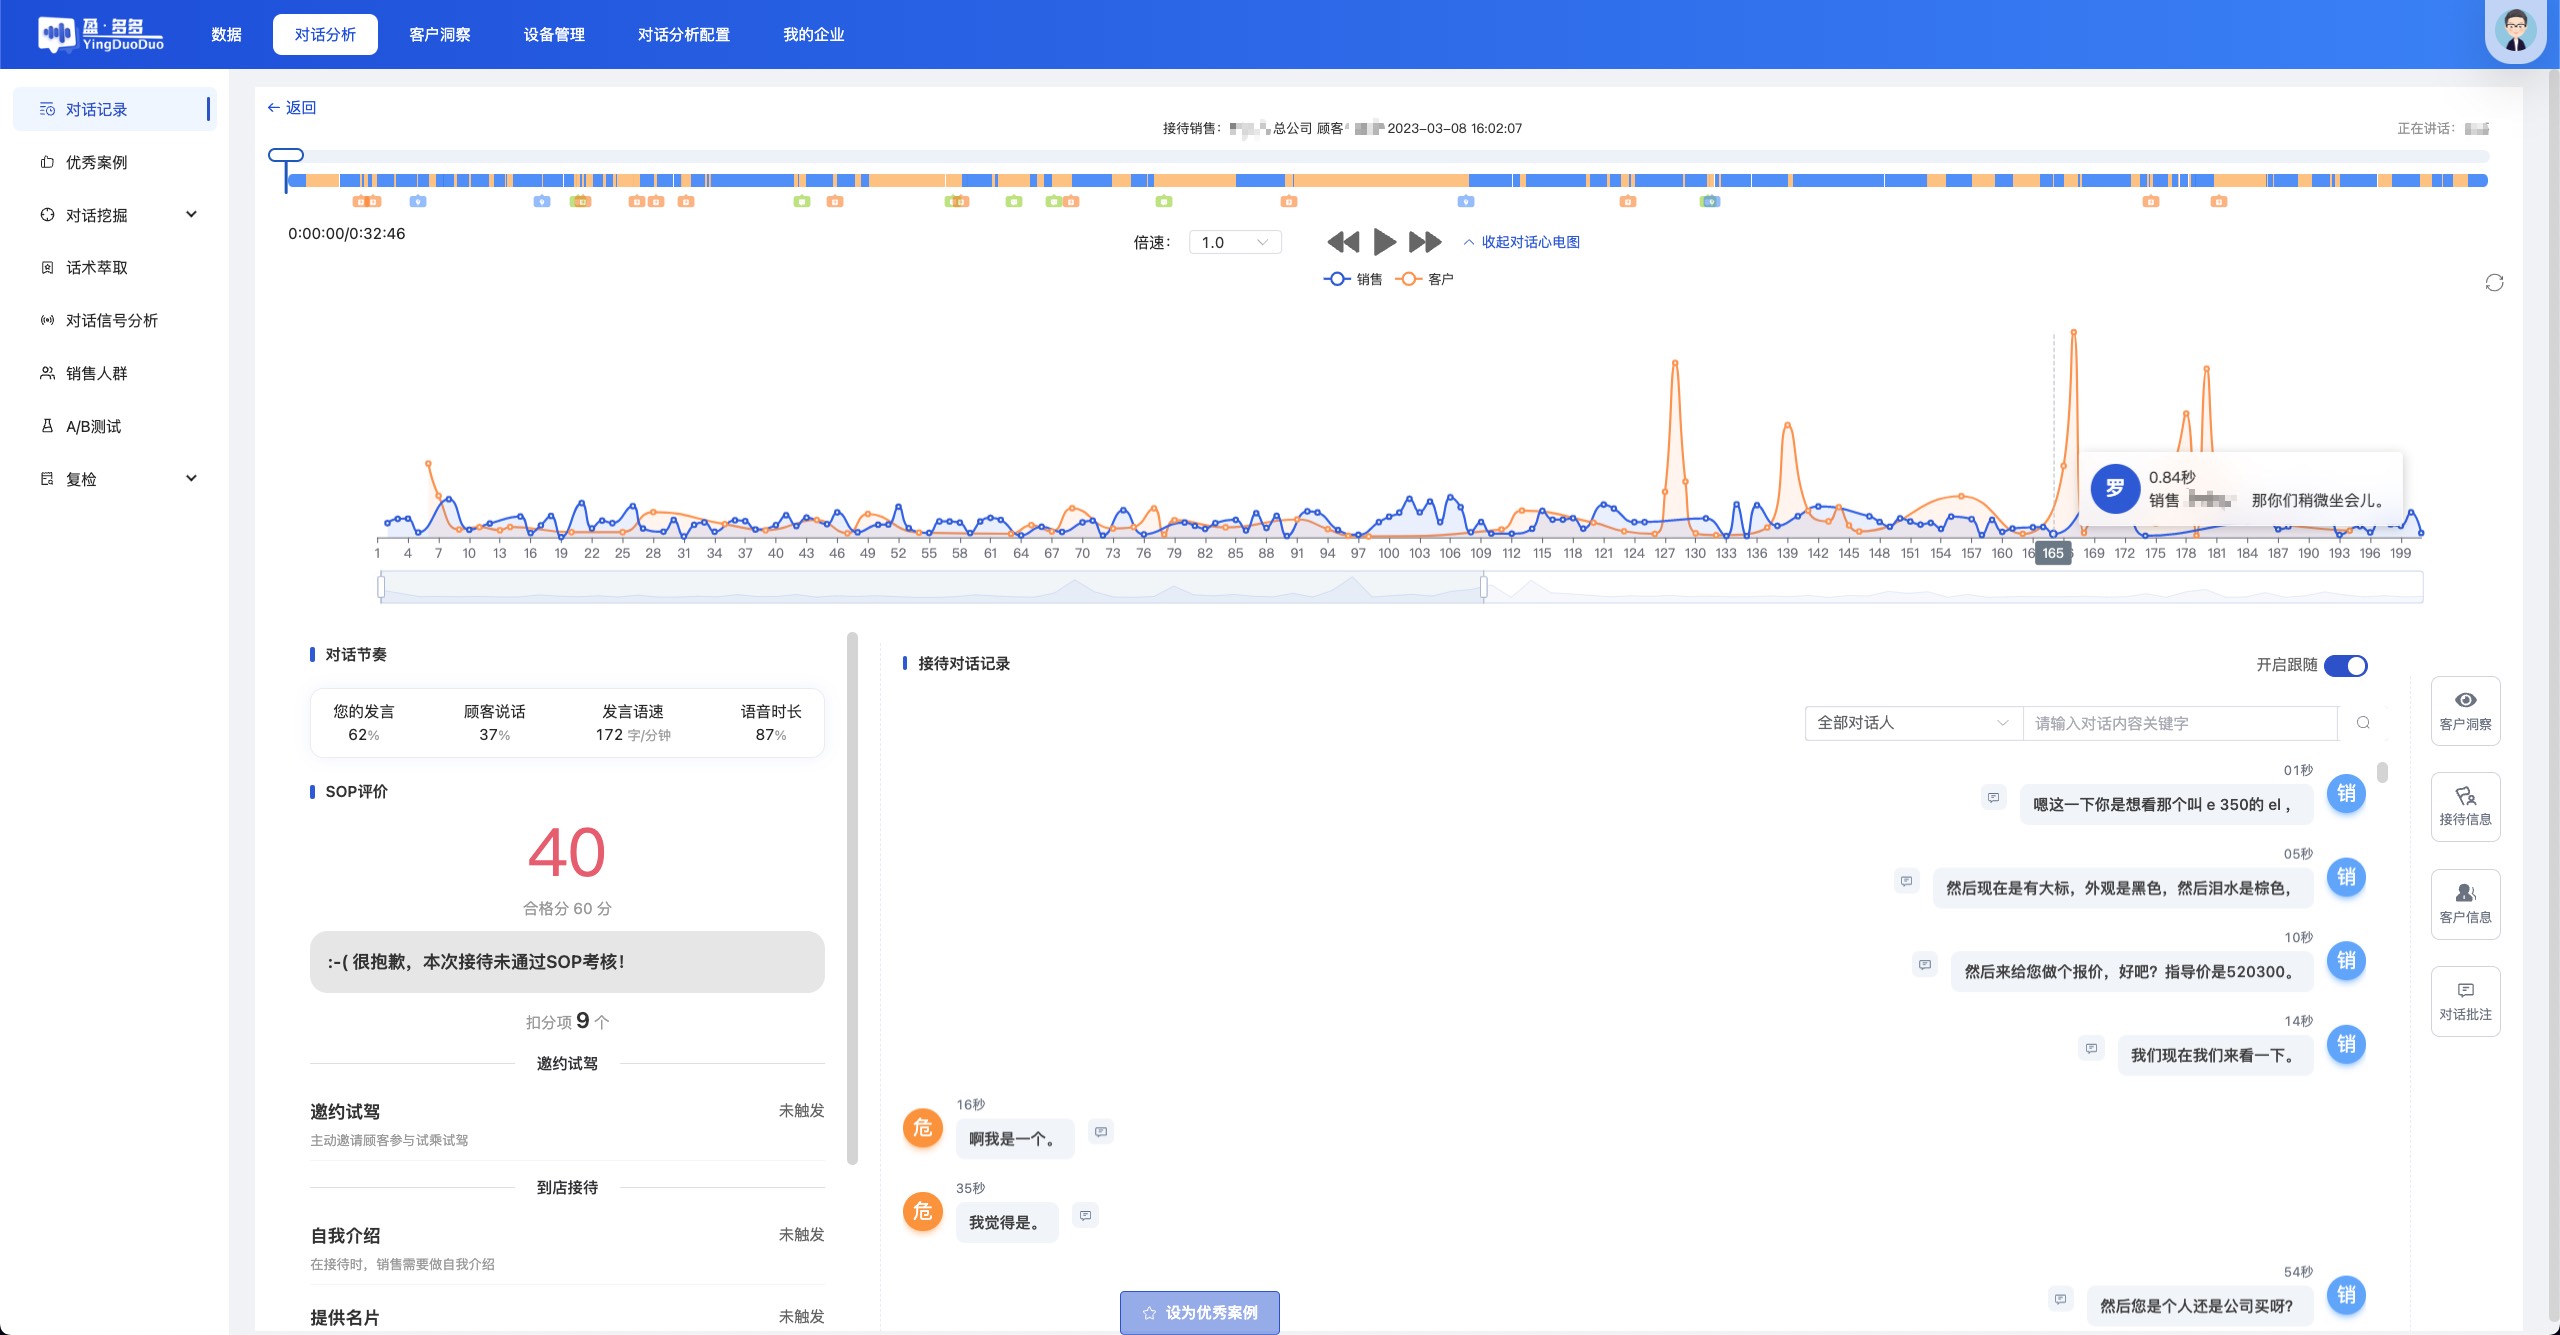Open the 对话批注 side panel
This screenshot has height=1335, width=2560.
(2465, 1001)
